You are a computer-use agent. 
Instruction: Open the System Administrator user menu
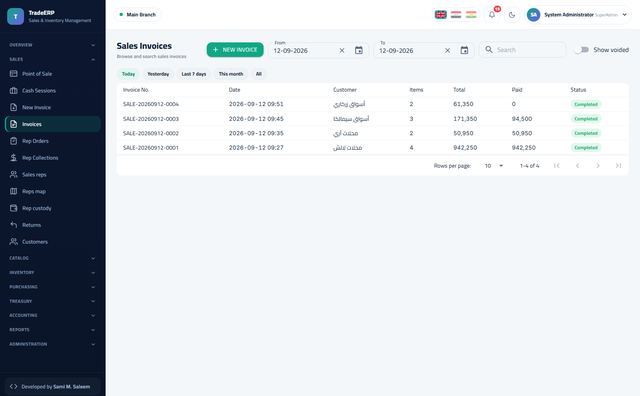coord(577,15)
